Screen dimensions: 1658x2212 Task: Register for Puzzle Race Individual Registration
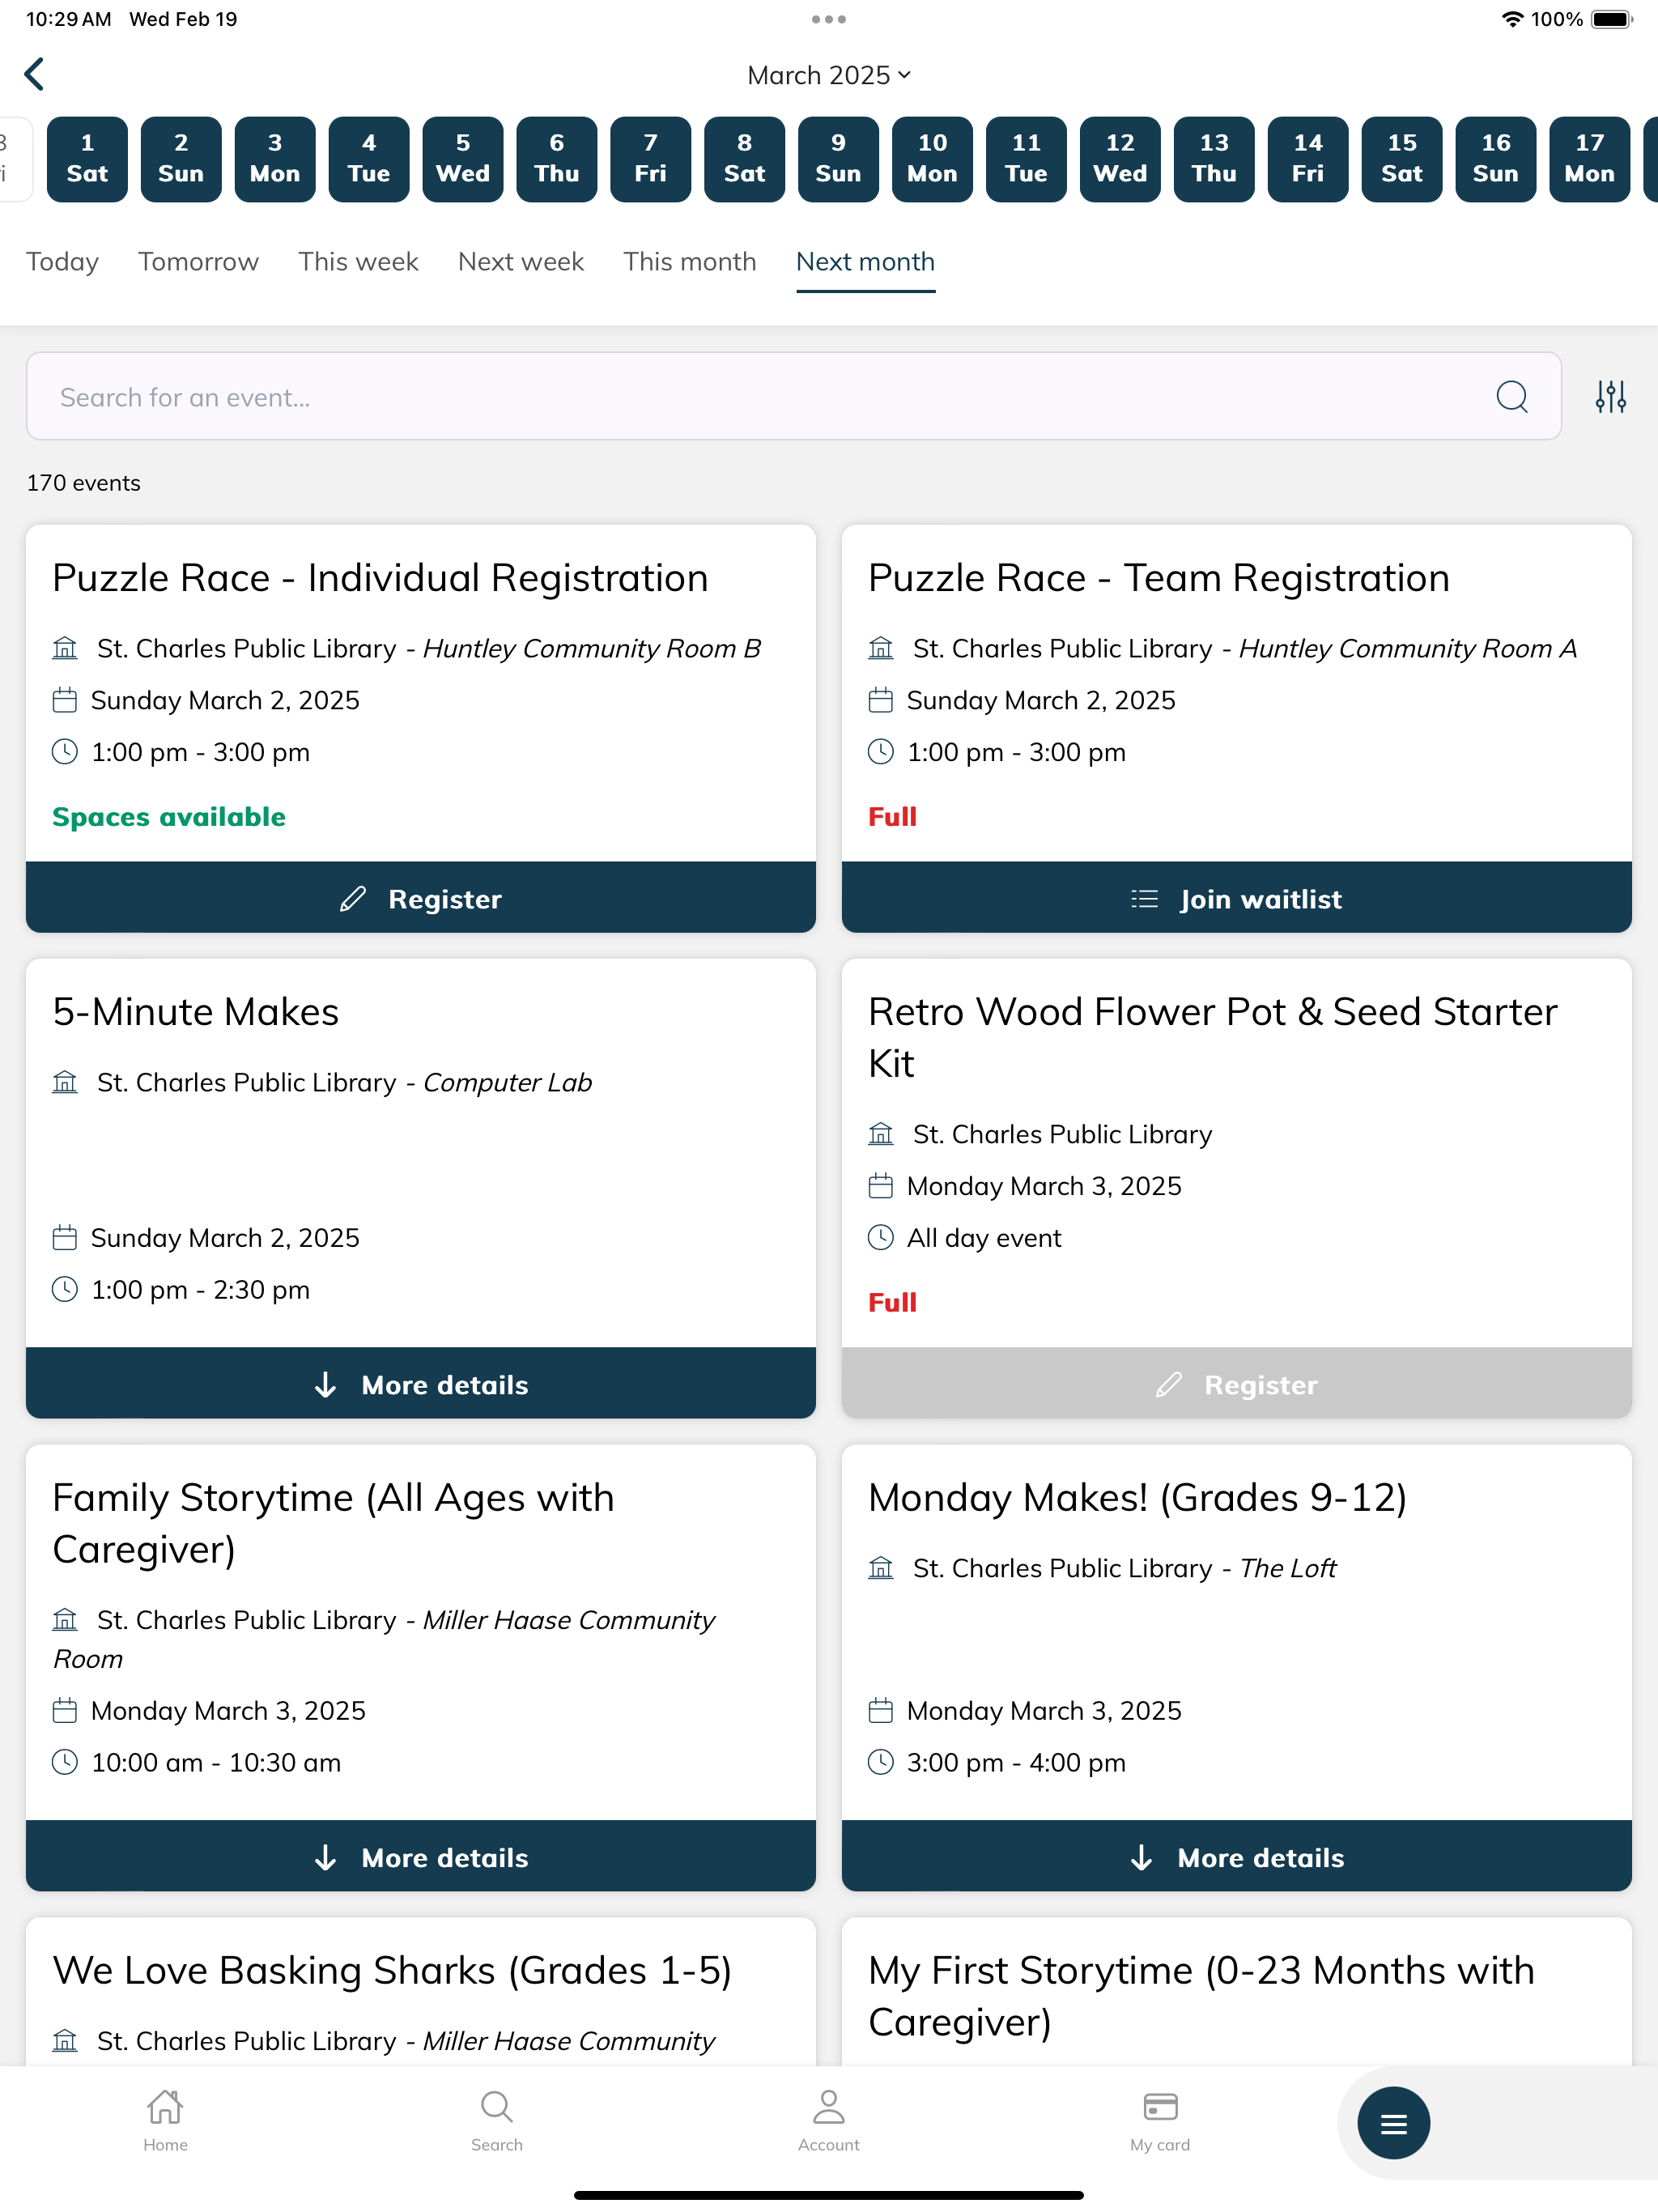pyautogui.click(x=421, y=898)
